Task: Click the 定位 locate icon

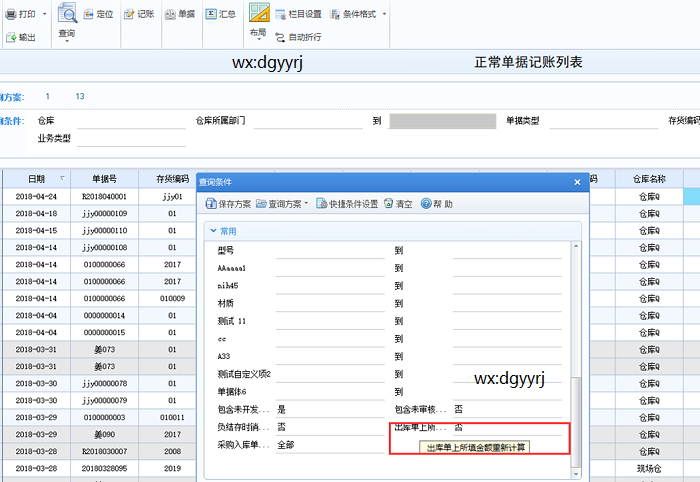Action: 88,14
